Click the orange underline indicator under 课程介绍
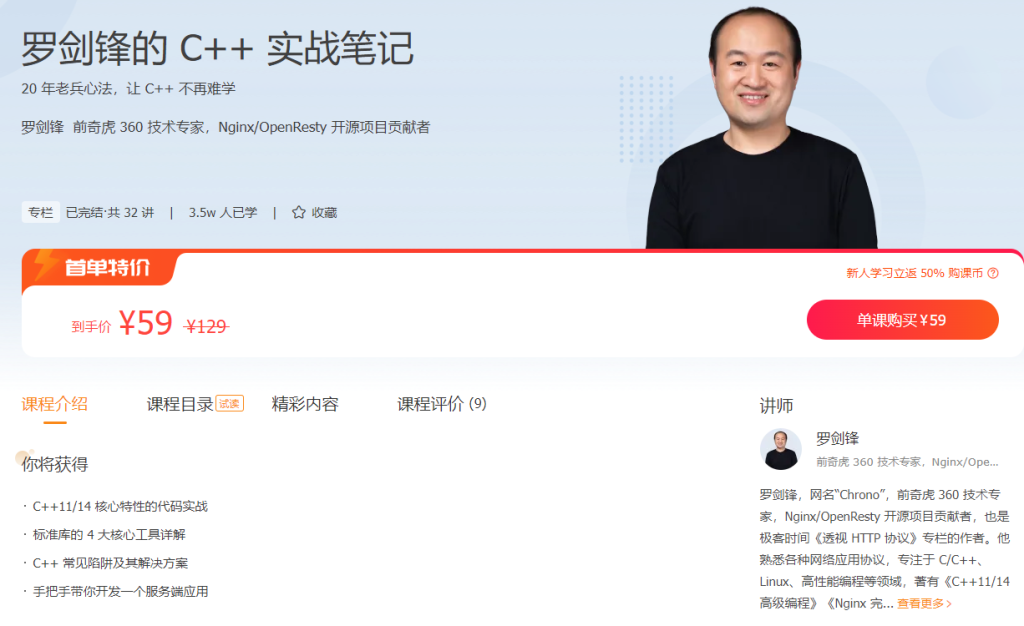The image size is (1024, 626). click(56, 423)
